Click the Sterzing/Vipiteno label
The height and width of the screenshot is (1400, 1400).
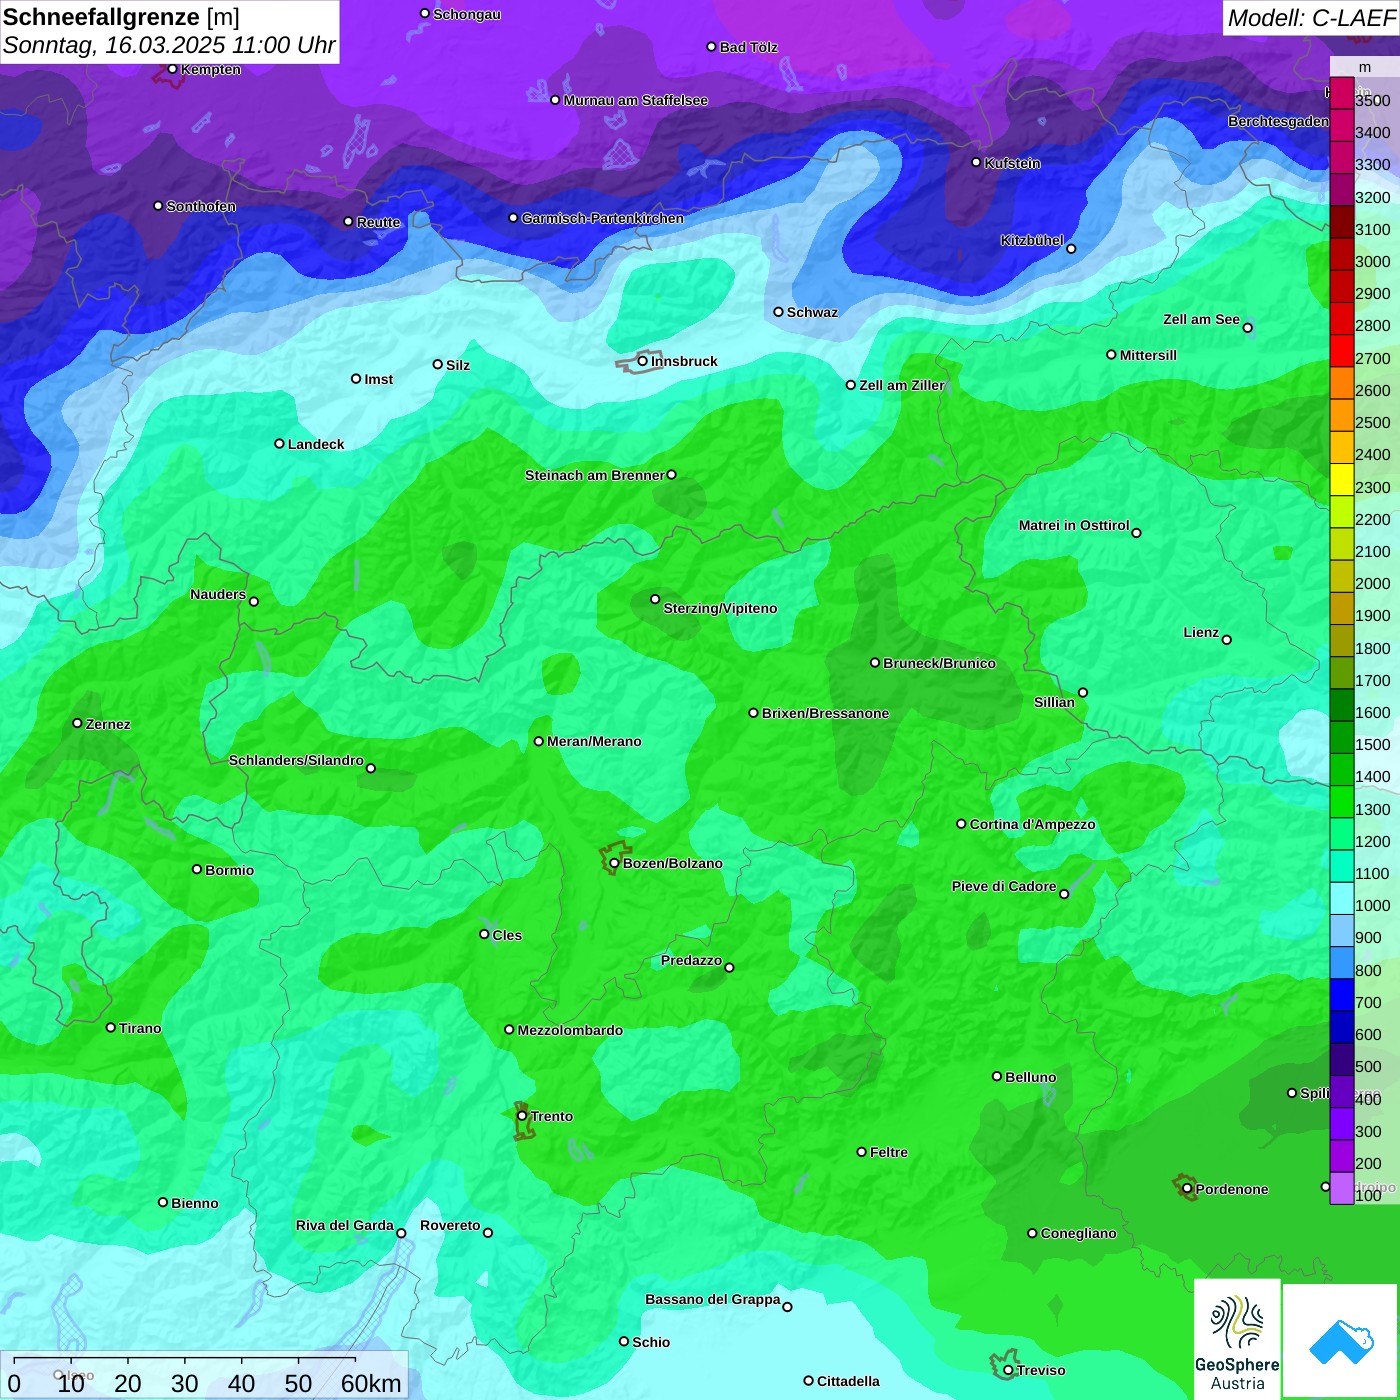[720, 608]
